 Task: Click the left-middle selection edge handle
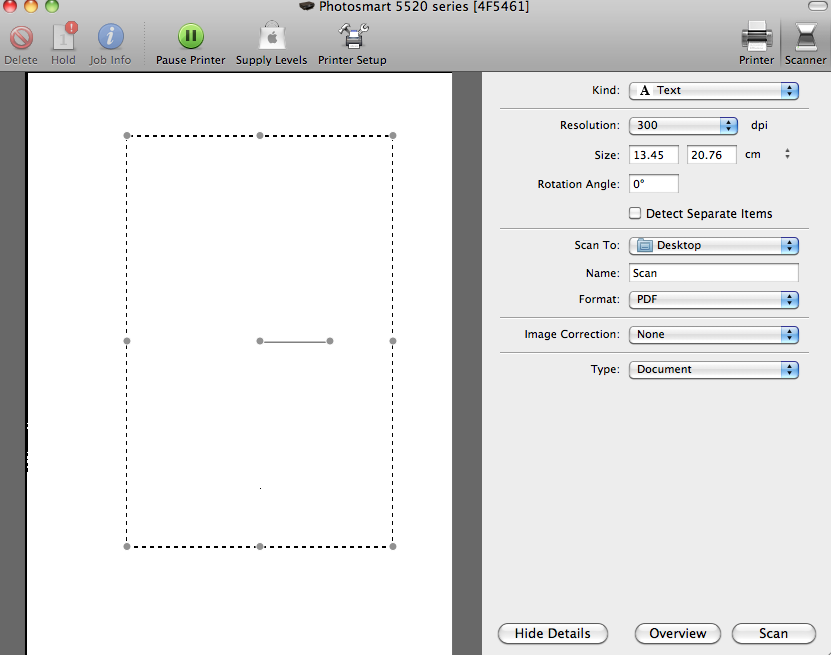click(127, 341)
